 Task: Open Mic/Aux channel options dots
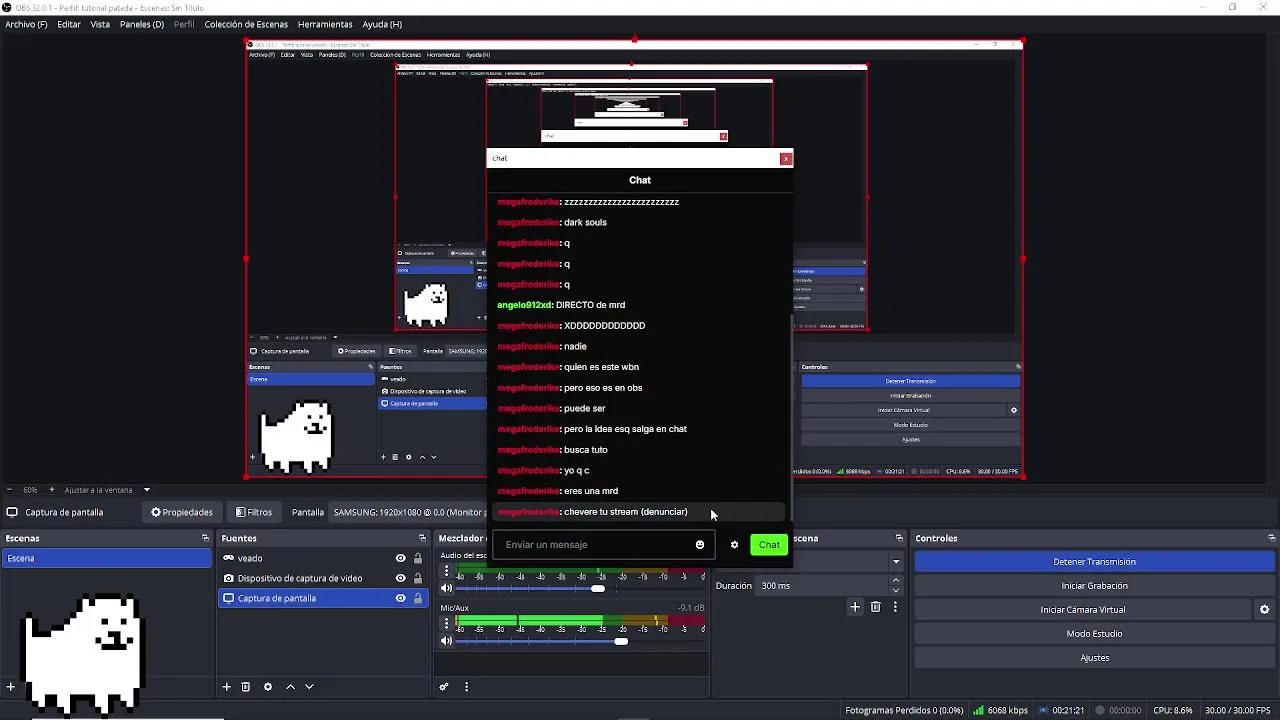(446, 623)
